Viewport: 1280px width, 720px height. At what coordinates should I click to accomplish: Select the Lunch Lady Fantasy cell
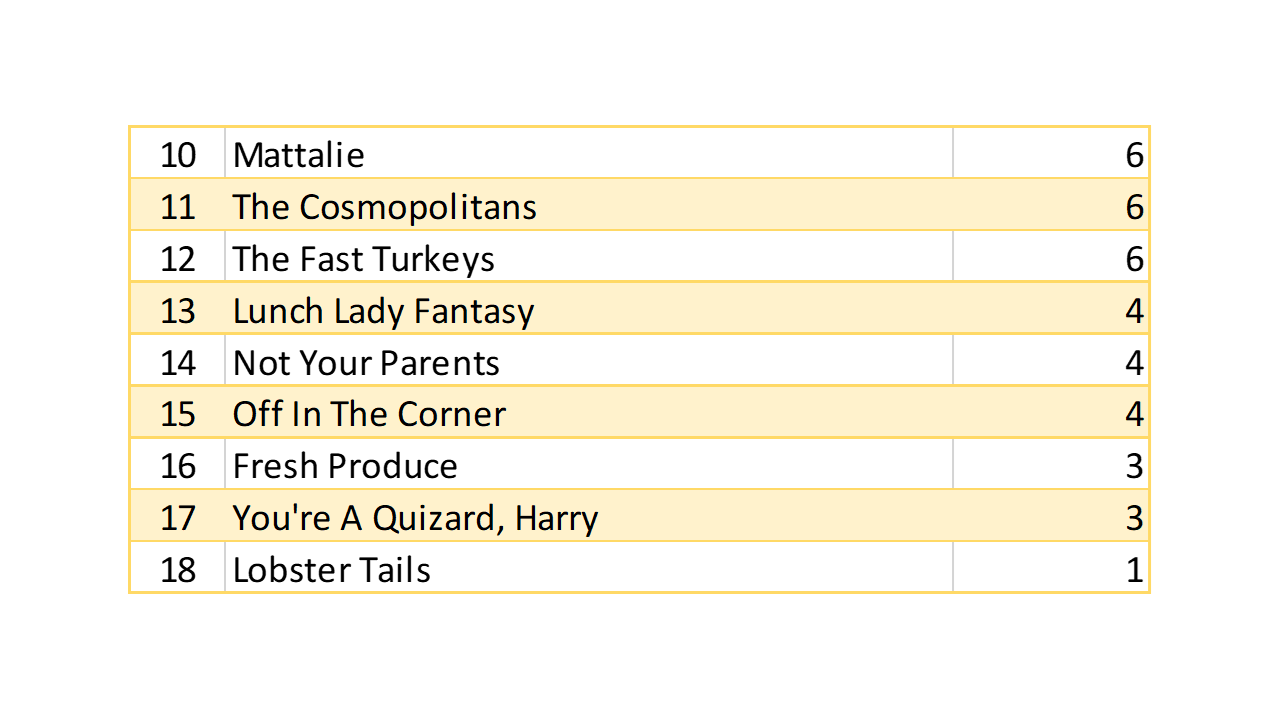click(x=384, y=311)
